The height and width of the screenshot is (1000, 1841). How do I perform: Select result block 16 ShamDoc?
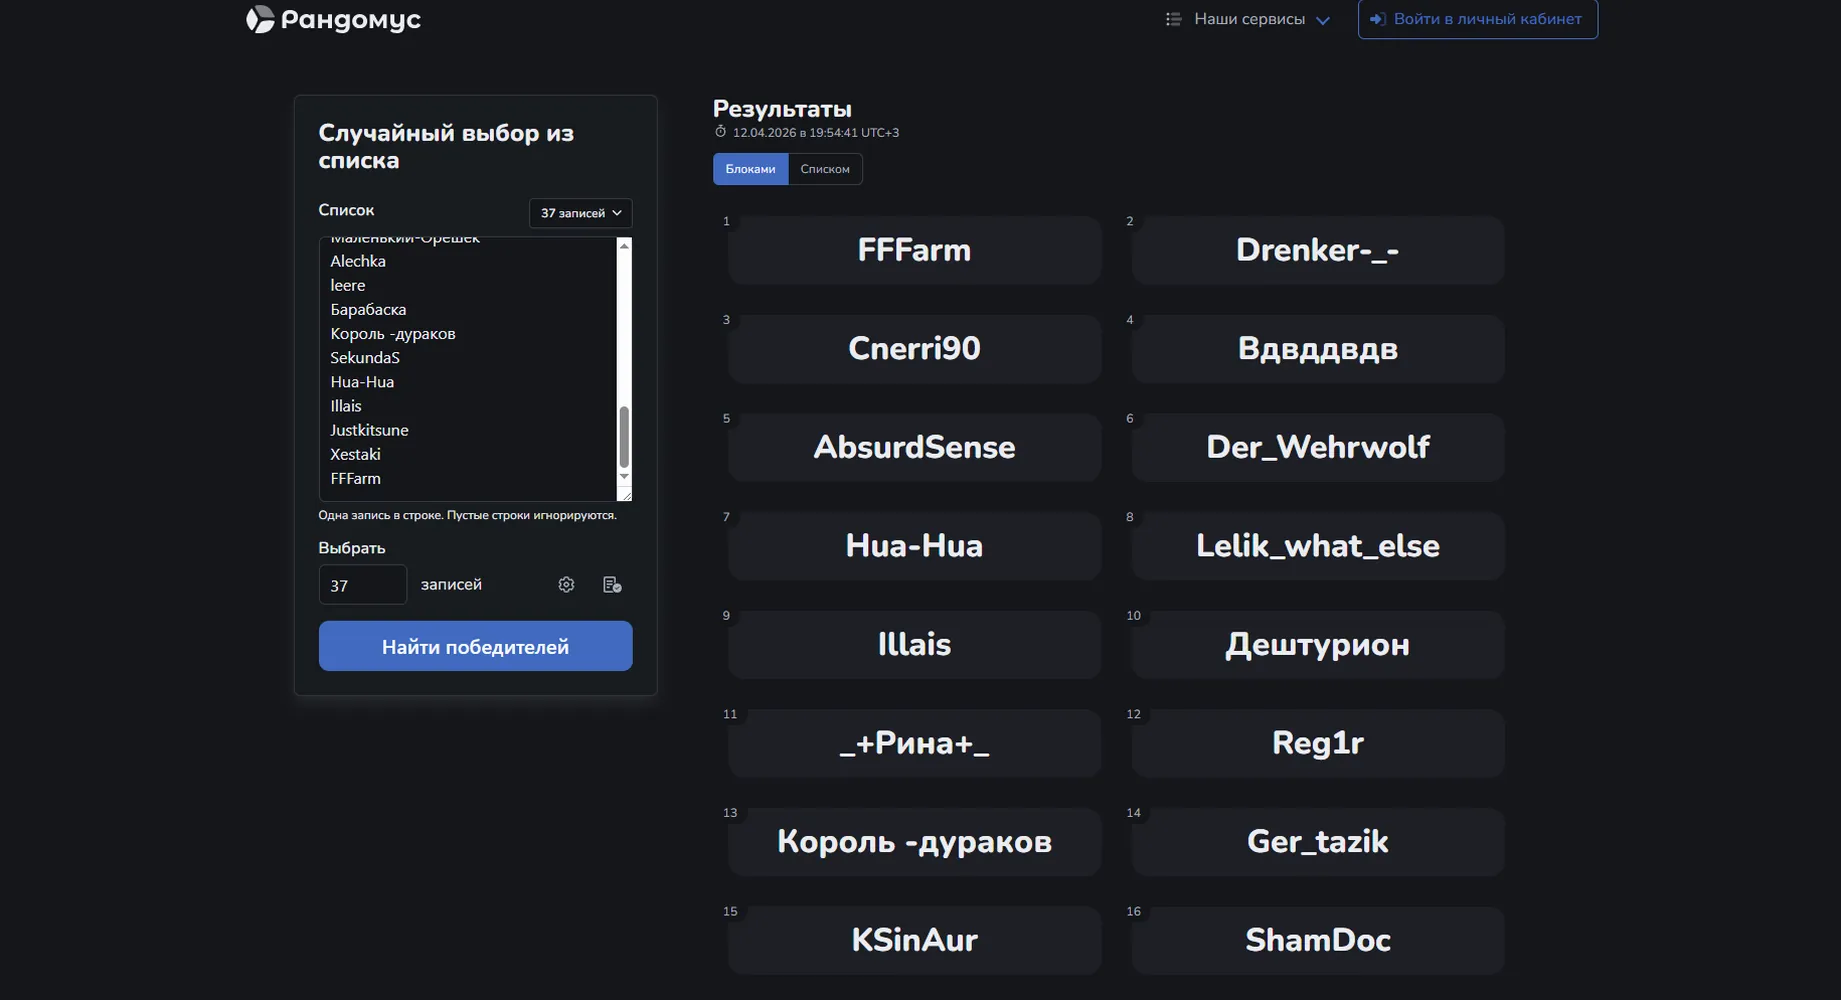click(x=1318, y=940)
